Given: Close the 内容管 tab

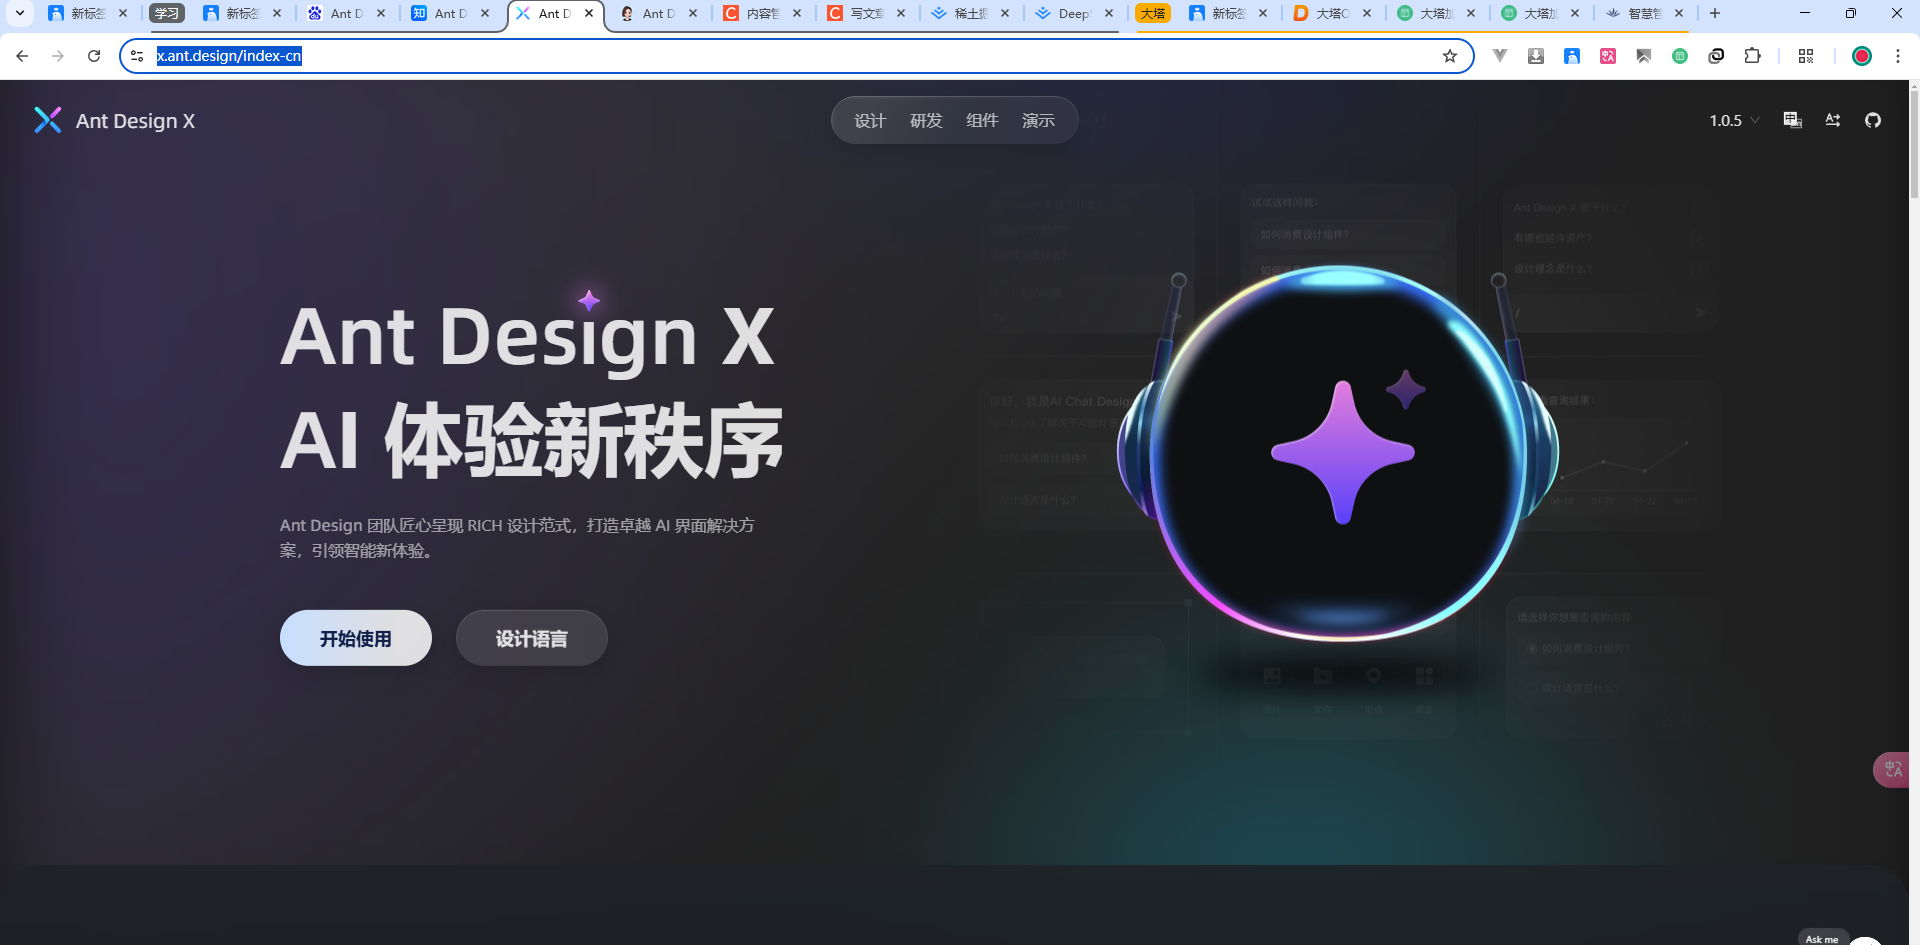Looking at the screenshot, I should (x=797, y=13).
